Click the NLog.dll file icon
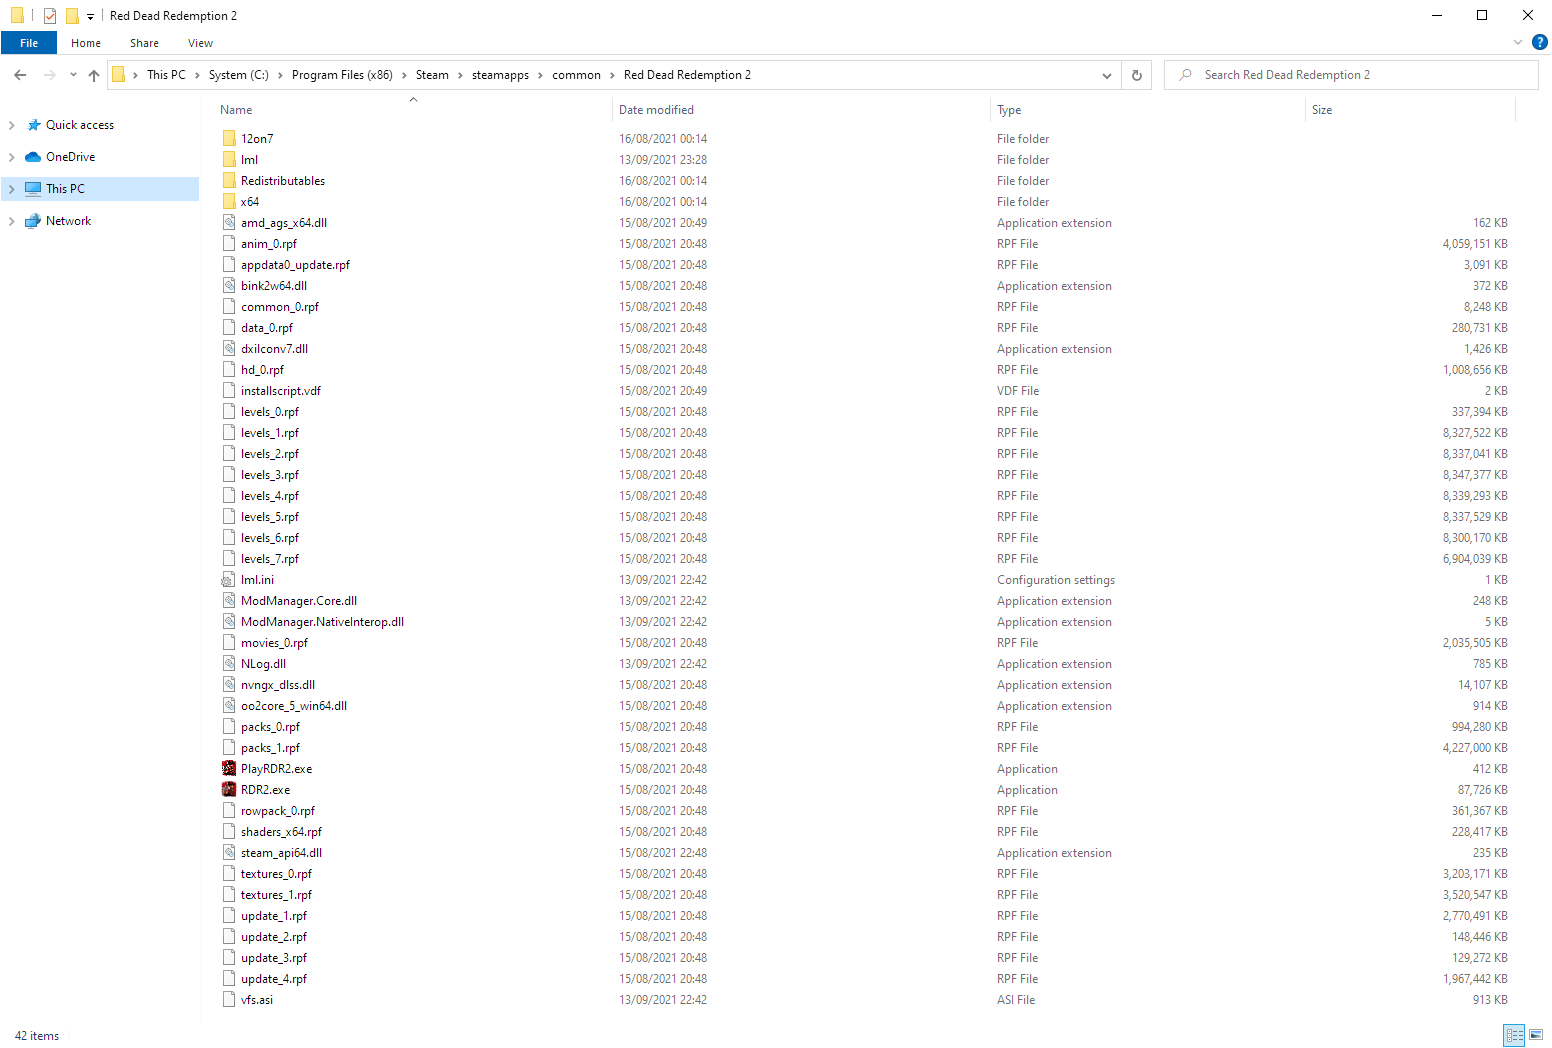Viewport: 1552px width, 1048px height. pyautogui.click(x=229, y=664)
